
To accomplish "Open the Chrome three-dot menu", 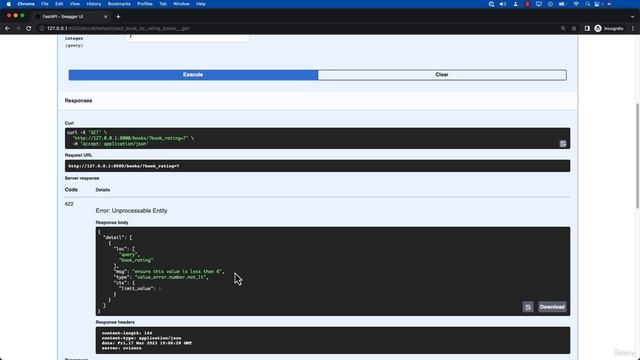I will click(633, 28).
